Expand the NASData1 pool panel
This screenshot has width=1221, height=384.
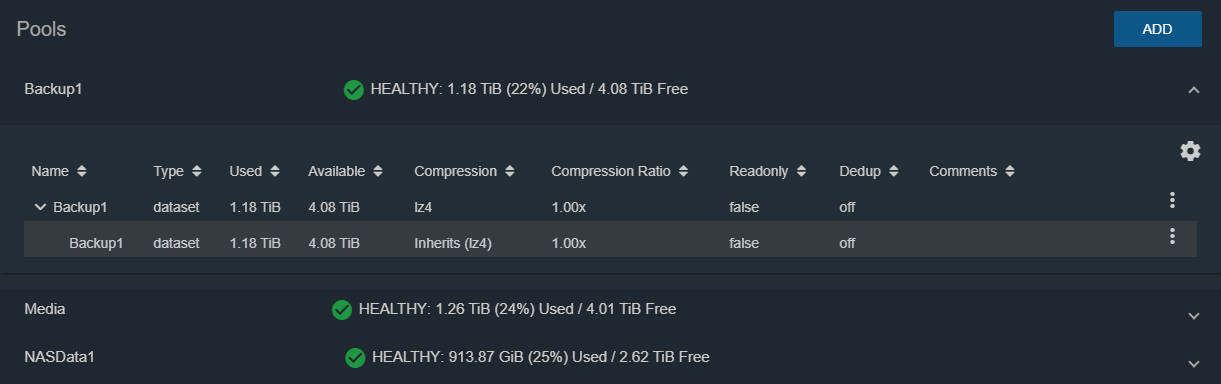pos(1193,363)
